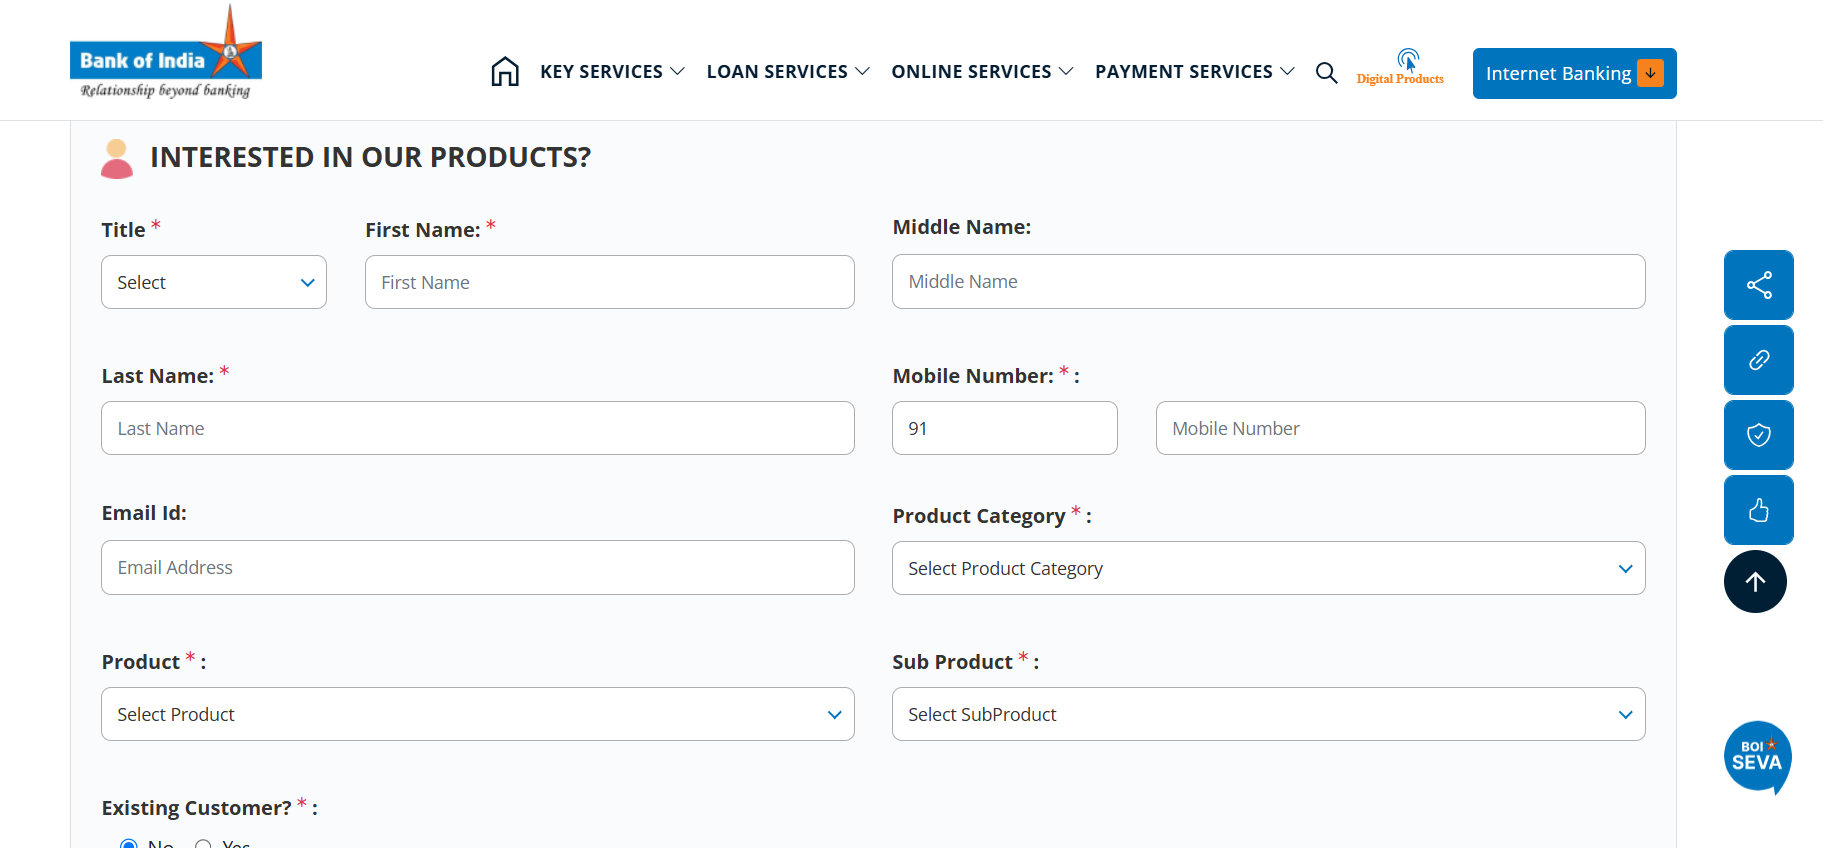The width and height of the screenshot is (1823, 848).
Task: Click the share icon on sidebar
Action: click(1758, 285)
